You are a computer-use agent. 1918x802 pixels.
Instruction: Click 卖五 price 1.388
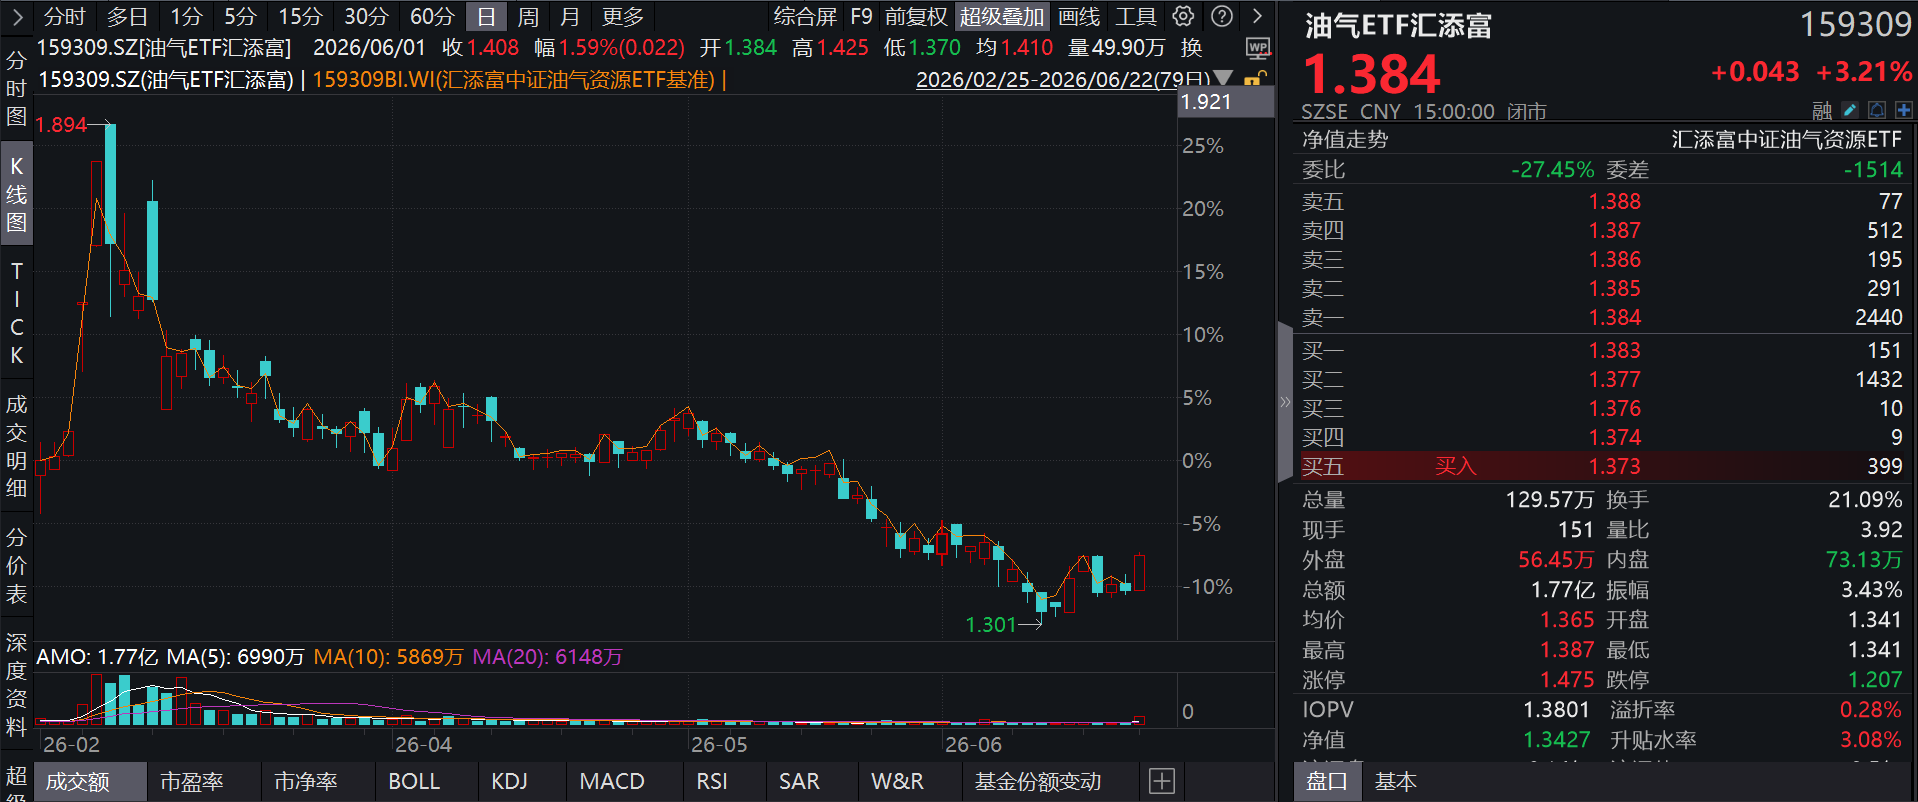(x=1614, y=201)
